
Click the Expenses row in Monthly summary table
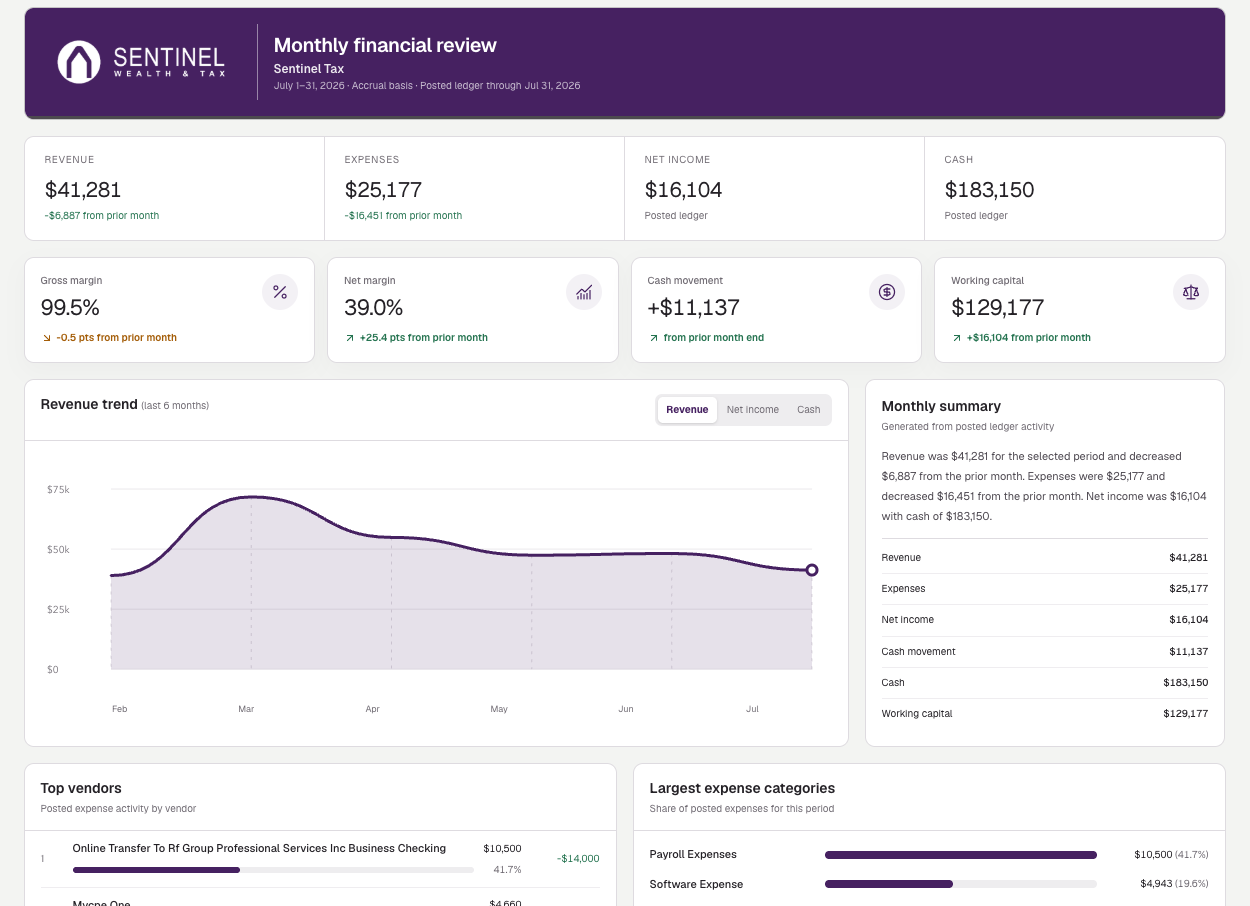1045,589
